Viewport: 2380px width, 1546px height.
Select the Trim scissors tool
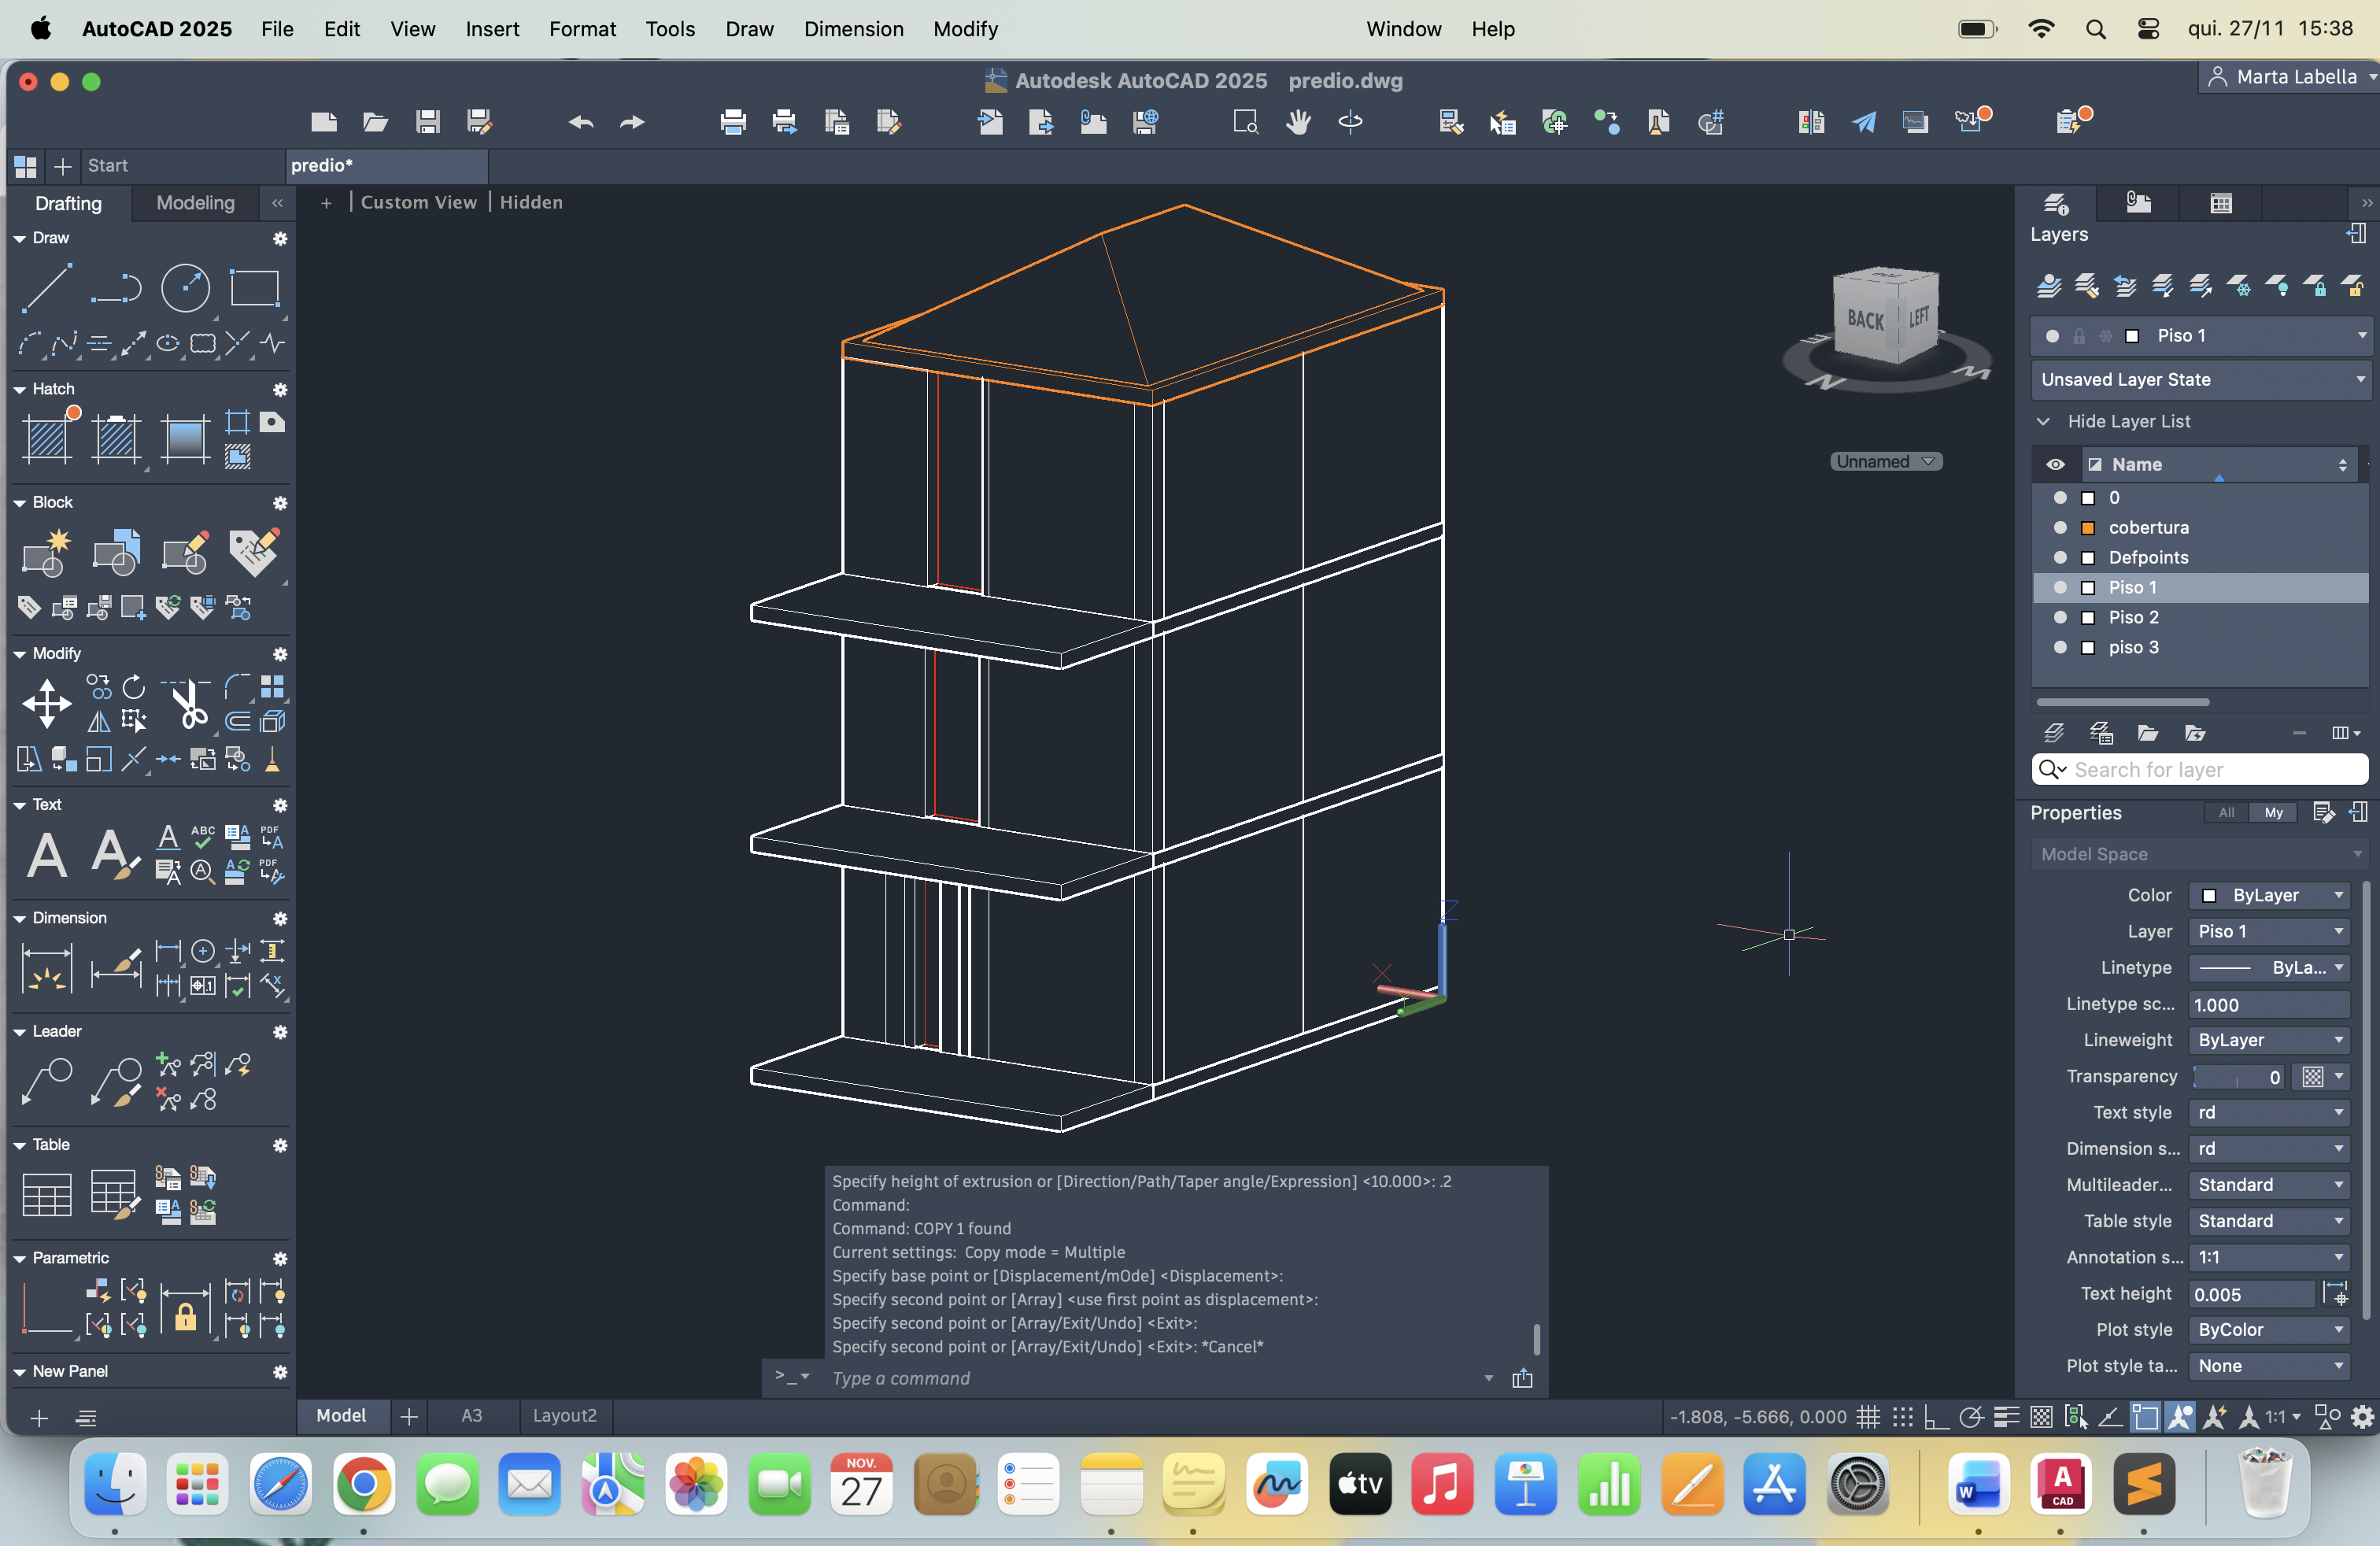(188, 705)
